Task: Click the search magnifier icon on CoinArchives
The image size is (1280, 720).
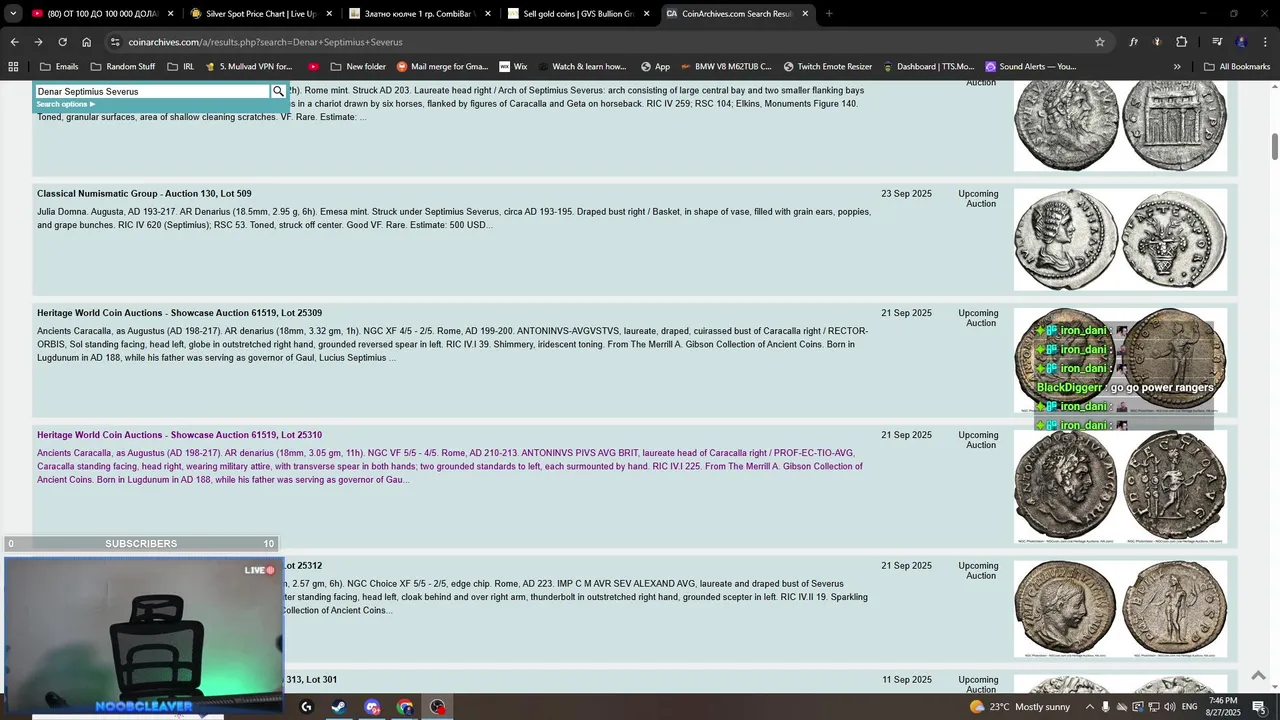Action: point(278,91)
